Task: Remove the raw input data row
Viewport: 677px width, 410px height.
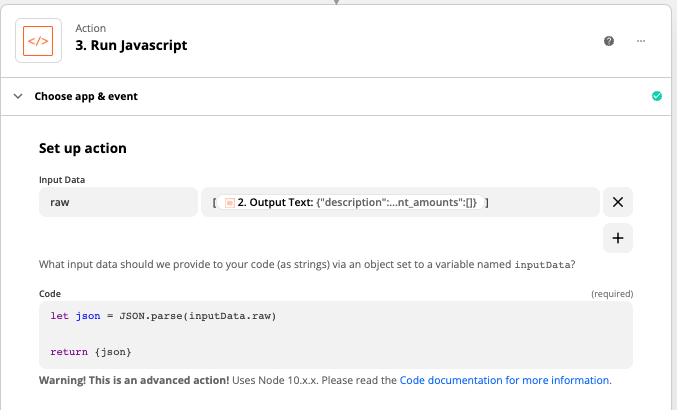Action: pyautogui.click(x=618, y=202)
